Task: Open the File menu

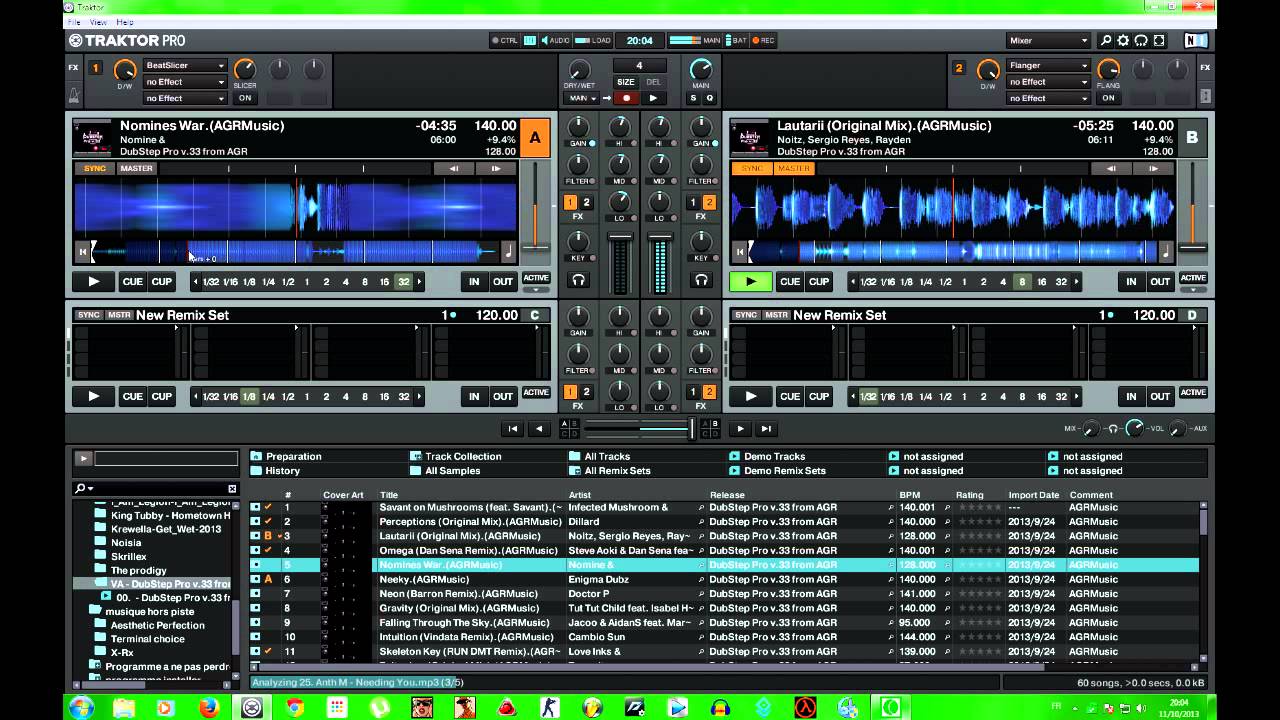Action: pyautogui.click(x=74, y=21)
